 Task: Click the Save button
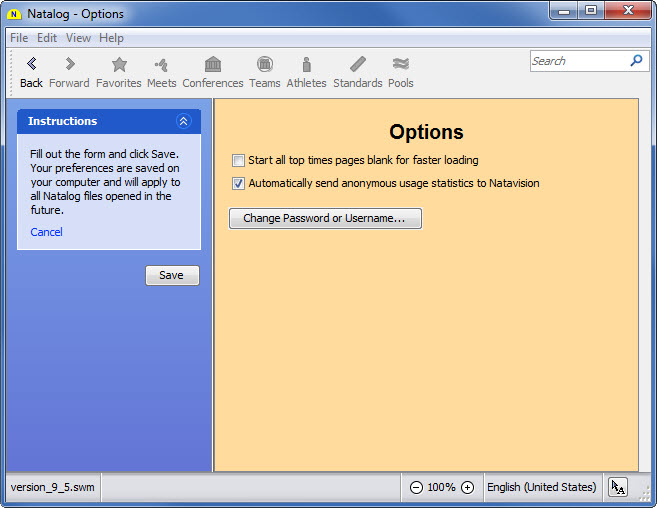pyautogui.click(x=172, y=275)
